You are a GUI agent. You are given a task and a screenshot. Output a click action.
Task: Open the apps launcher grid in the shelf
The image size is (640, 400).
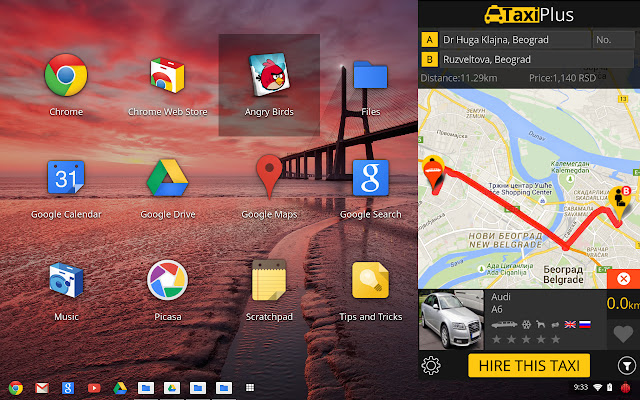(x=250, y=387)
